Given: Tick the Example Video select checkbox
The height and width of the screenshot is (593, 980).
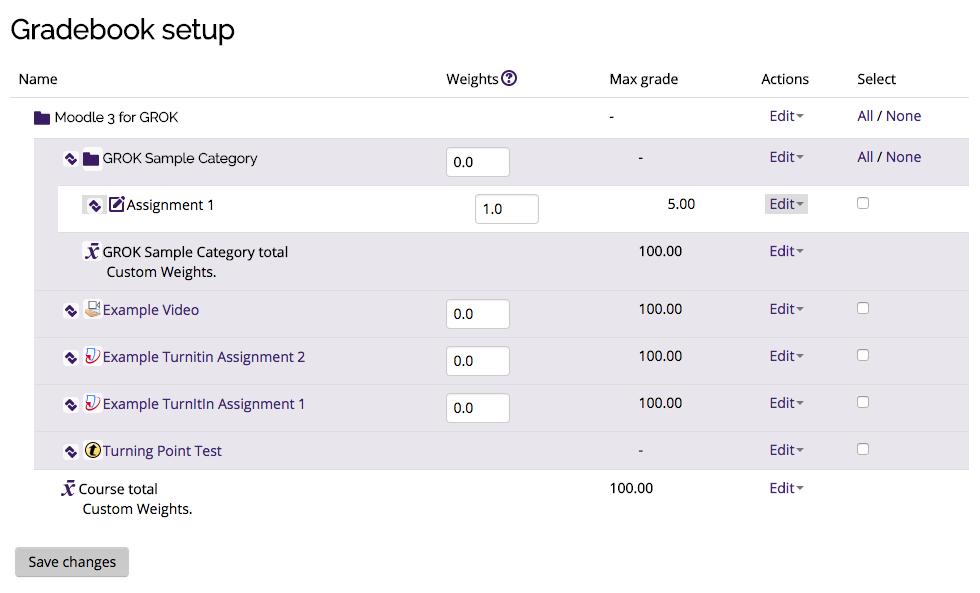Looking at the screenshot, I should point(863,308).
